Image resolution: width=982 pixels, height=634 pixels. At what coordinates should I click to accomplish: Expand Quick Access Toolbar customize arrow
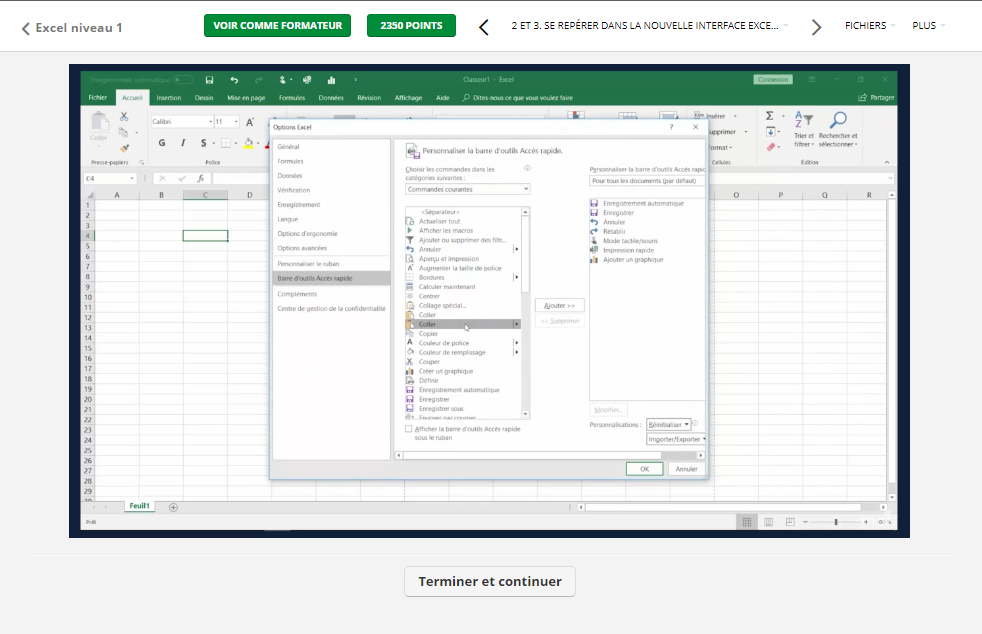coord(355,80)
